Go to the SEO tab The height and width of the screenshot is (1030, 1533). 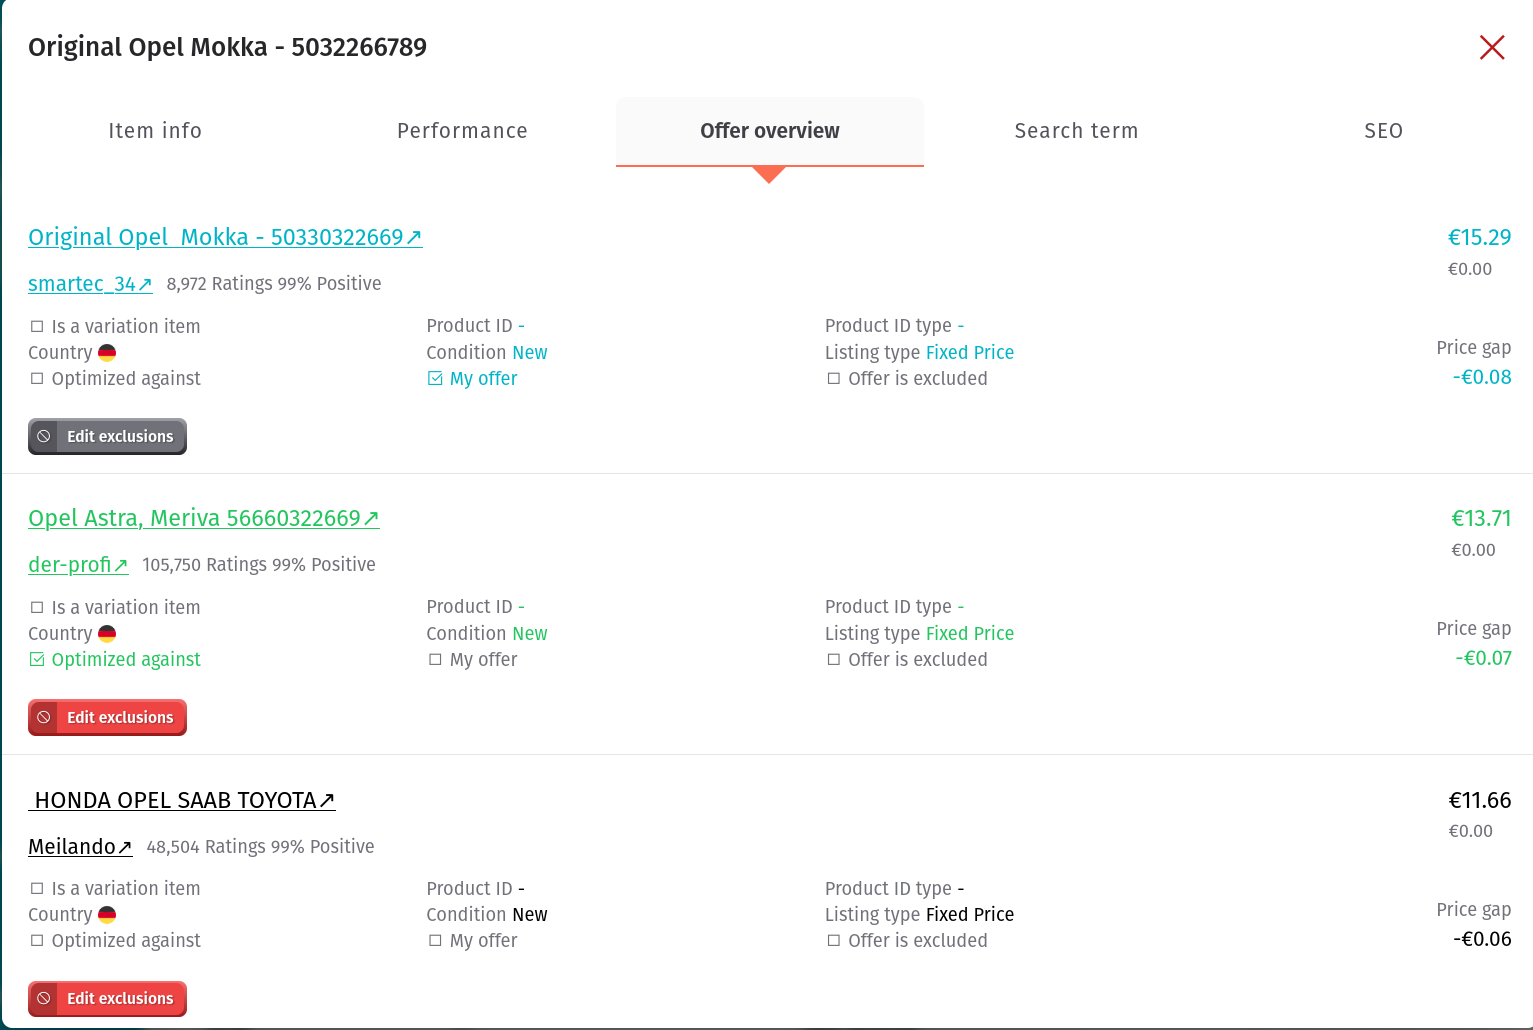(1383, 131)
